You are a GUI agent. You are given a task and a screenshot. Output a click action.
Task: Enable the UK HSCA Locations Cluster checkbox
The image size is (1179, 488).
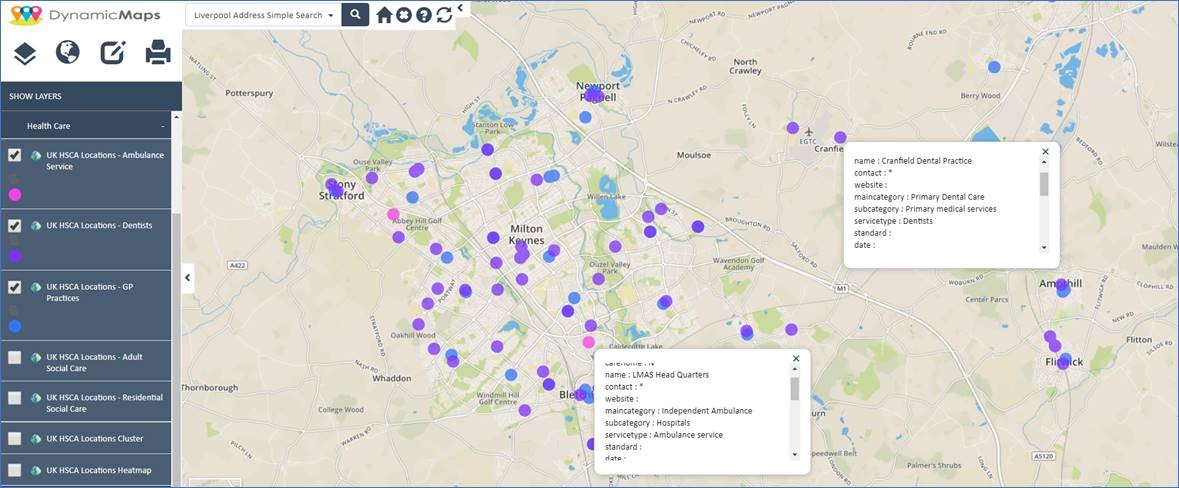tap(14, 438)
